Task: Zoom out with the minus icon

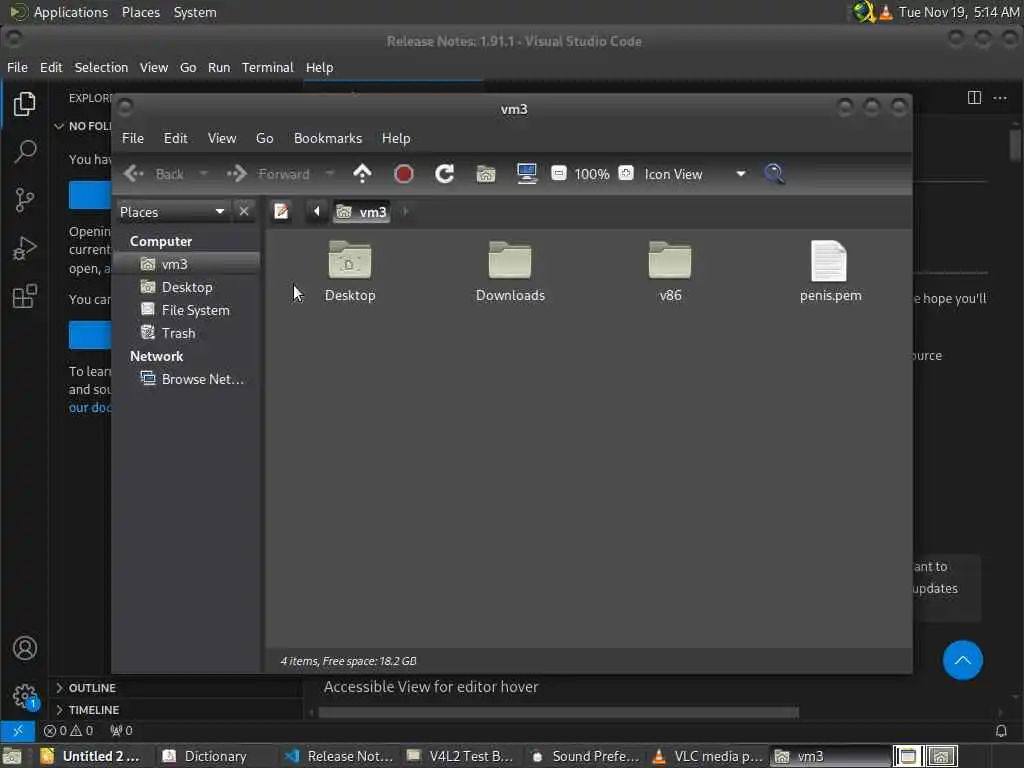Action: click(558, 173)
